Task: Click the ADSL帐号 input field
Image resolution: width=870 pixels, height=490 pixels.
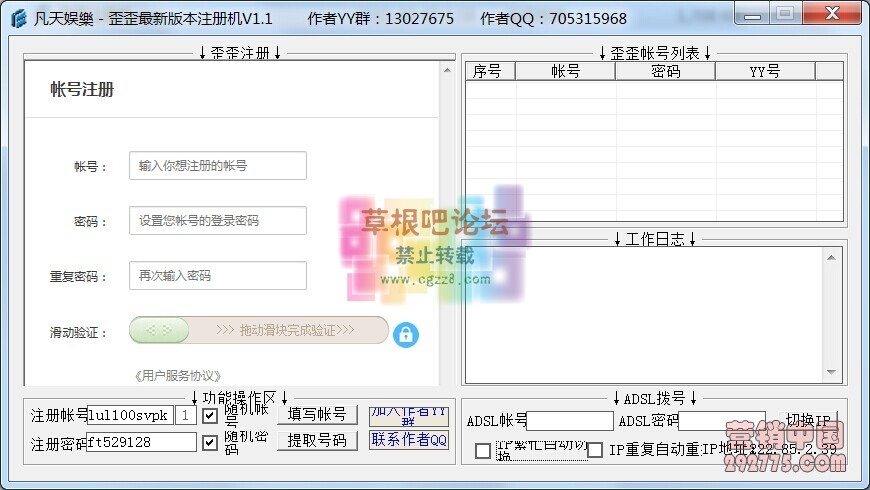Action: pos(570,421)
